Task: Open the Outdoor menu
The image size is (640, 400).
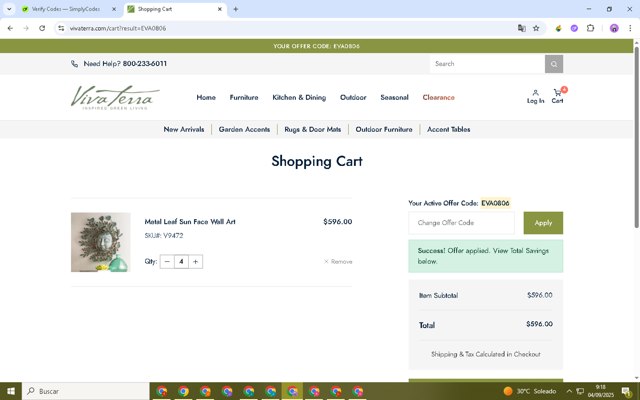Action: [x=353, y=97]
